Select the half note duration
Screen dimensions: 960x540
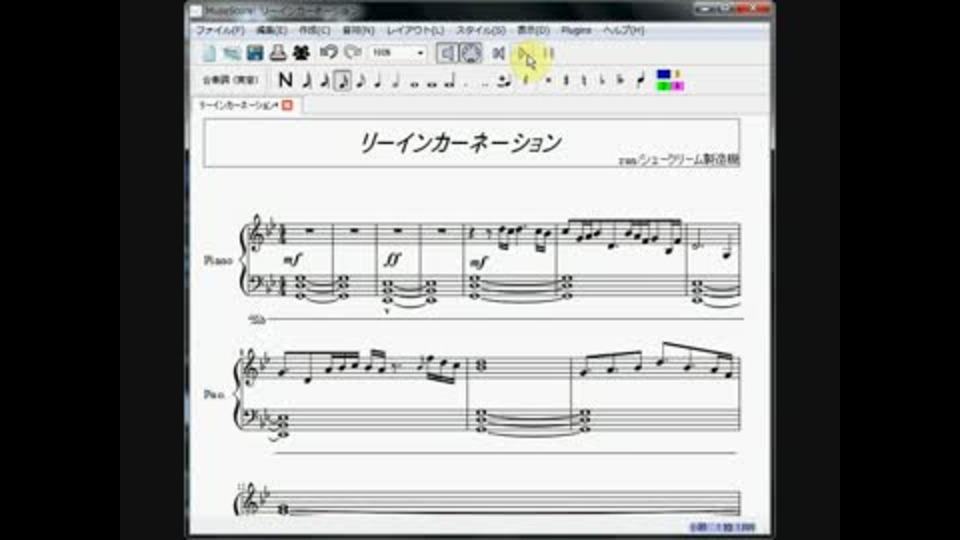tap(396, 80)
